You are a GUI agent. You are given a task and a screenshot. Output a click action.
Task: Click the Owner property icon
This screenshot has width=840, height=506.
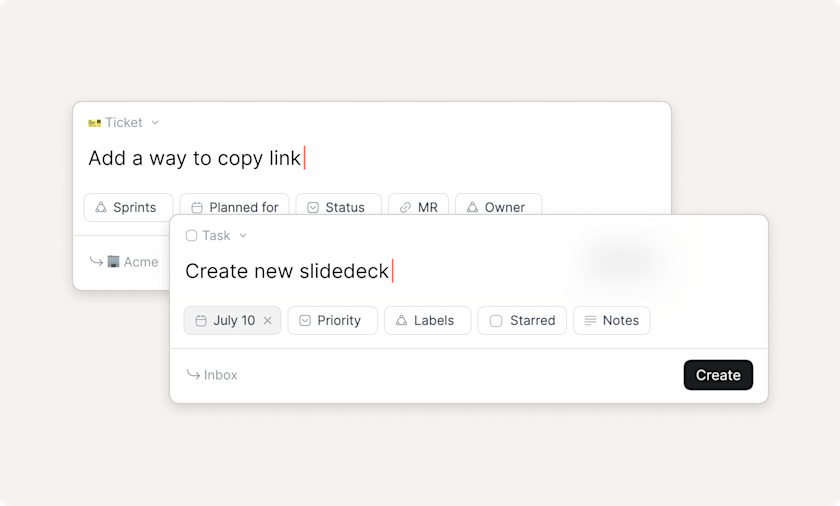click(472, 207)
